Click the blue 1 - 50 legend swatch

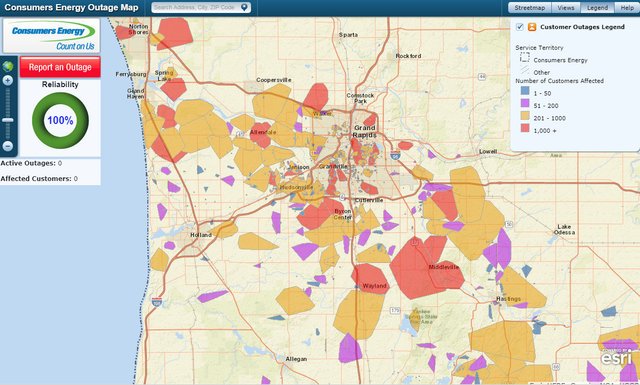(x=525, y=91)
